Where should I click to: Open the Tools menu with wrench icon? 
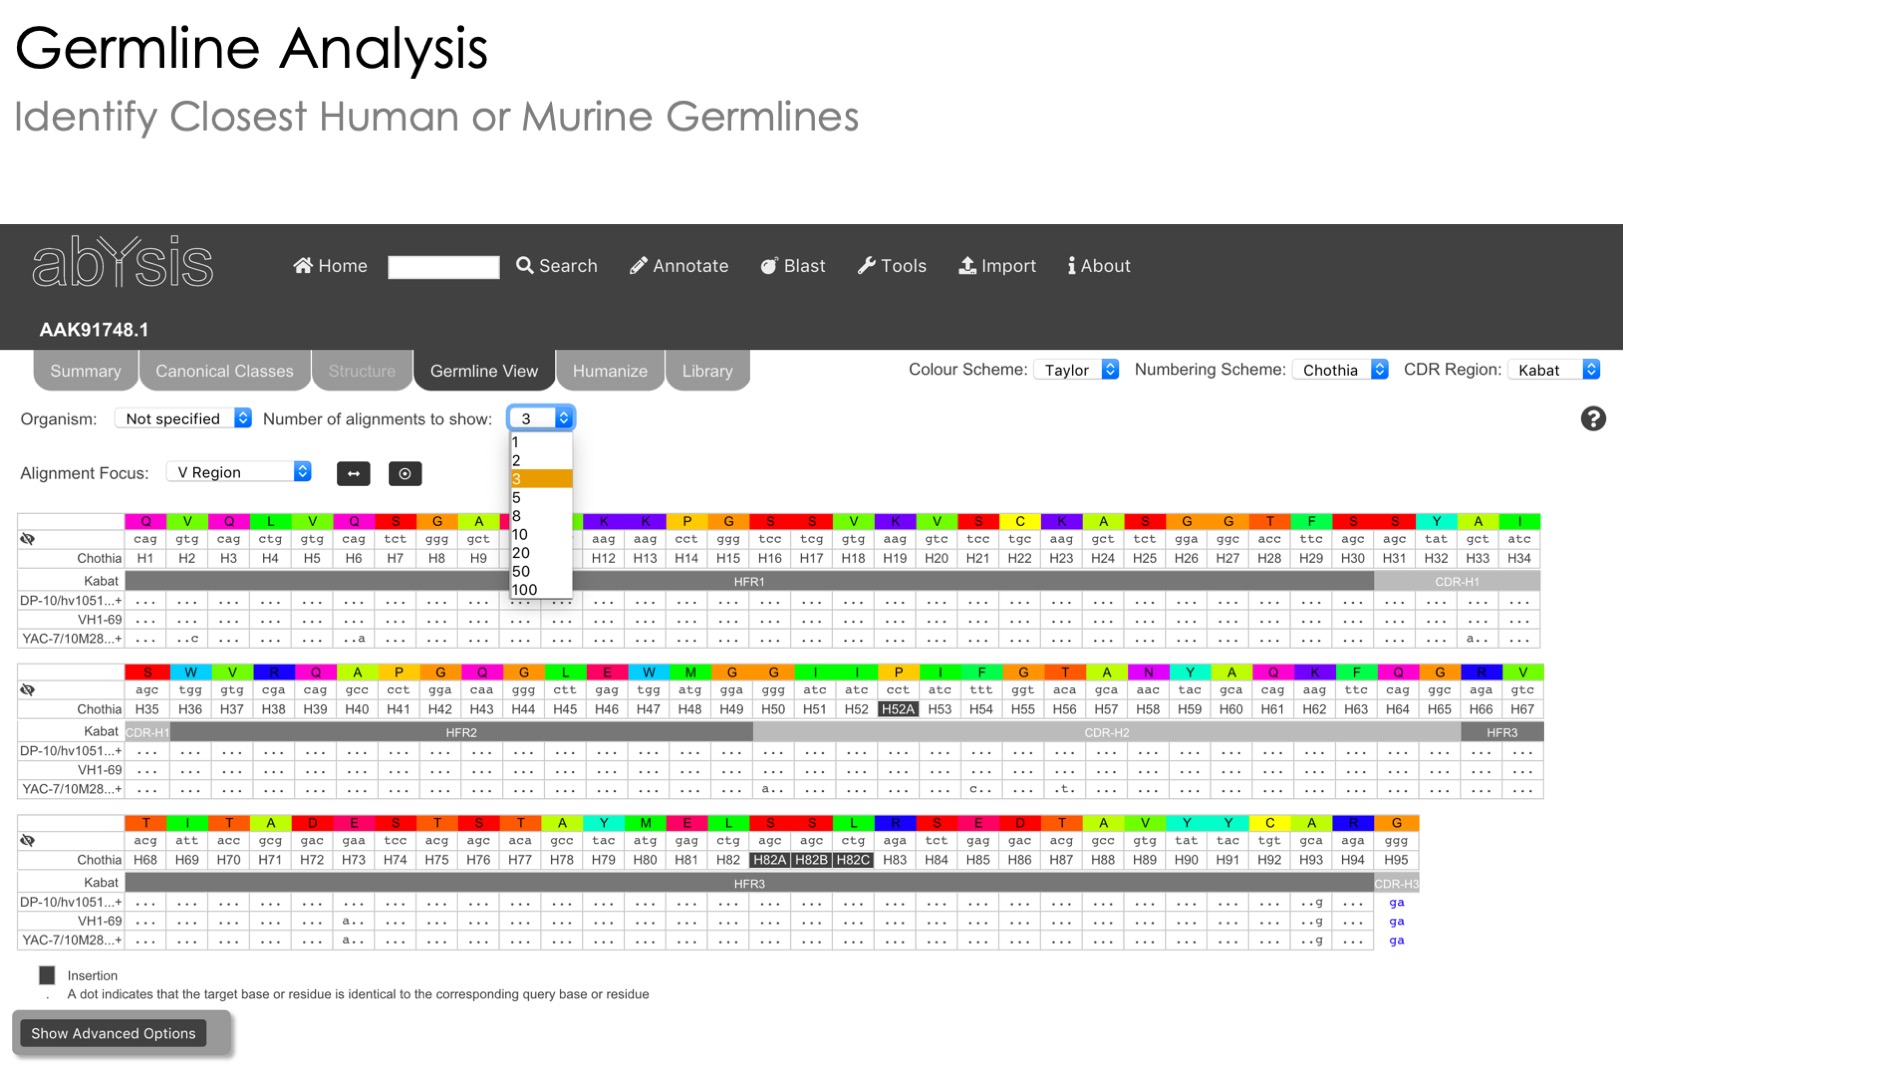pyautogui.click(x=892, y=266)
